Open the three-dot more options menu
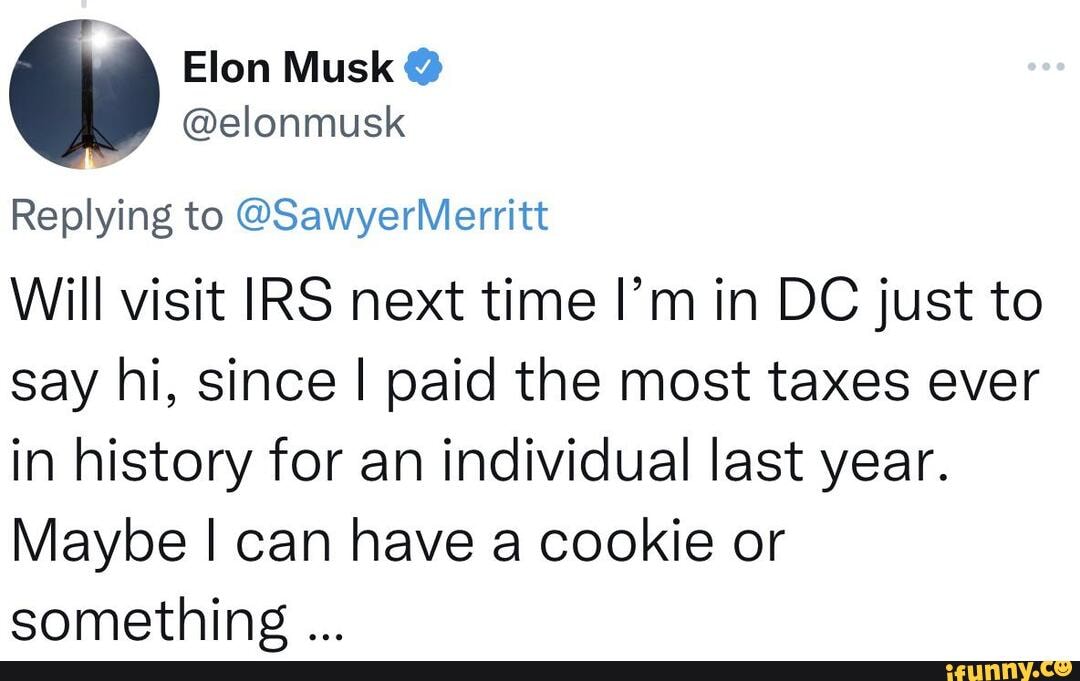The image size is (1080, 681). pyautogui.click(x=1044, y=65)
